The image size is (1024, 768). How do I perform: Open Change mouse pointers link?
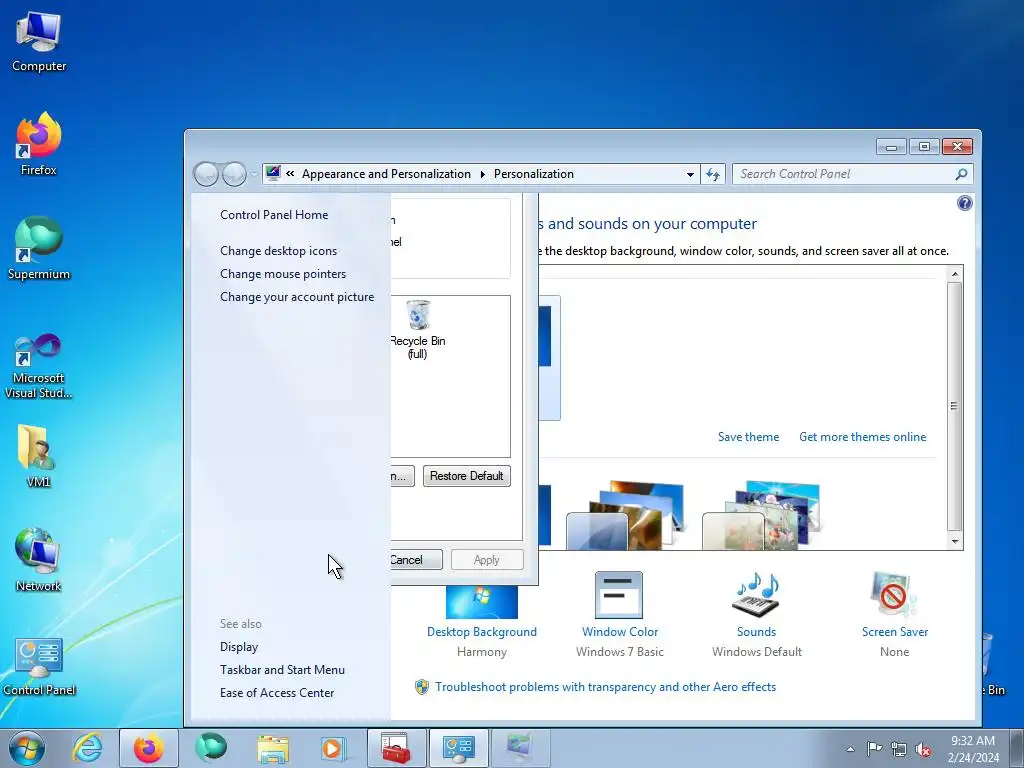(x=283, y=274)
